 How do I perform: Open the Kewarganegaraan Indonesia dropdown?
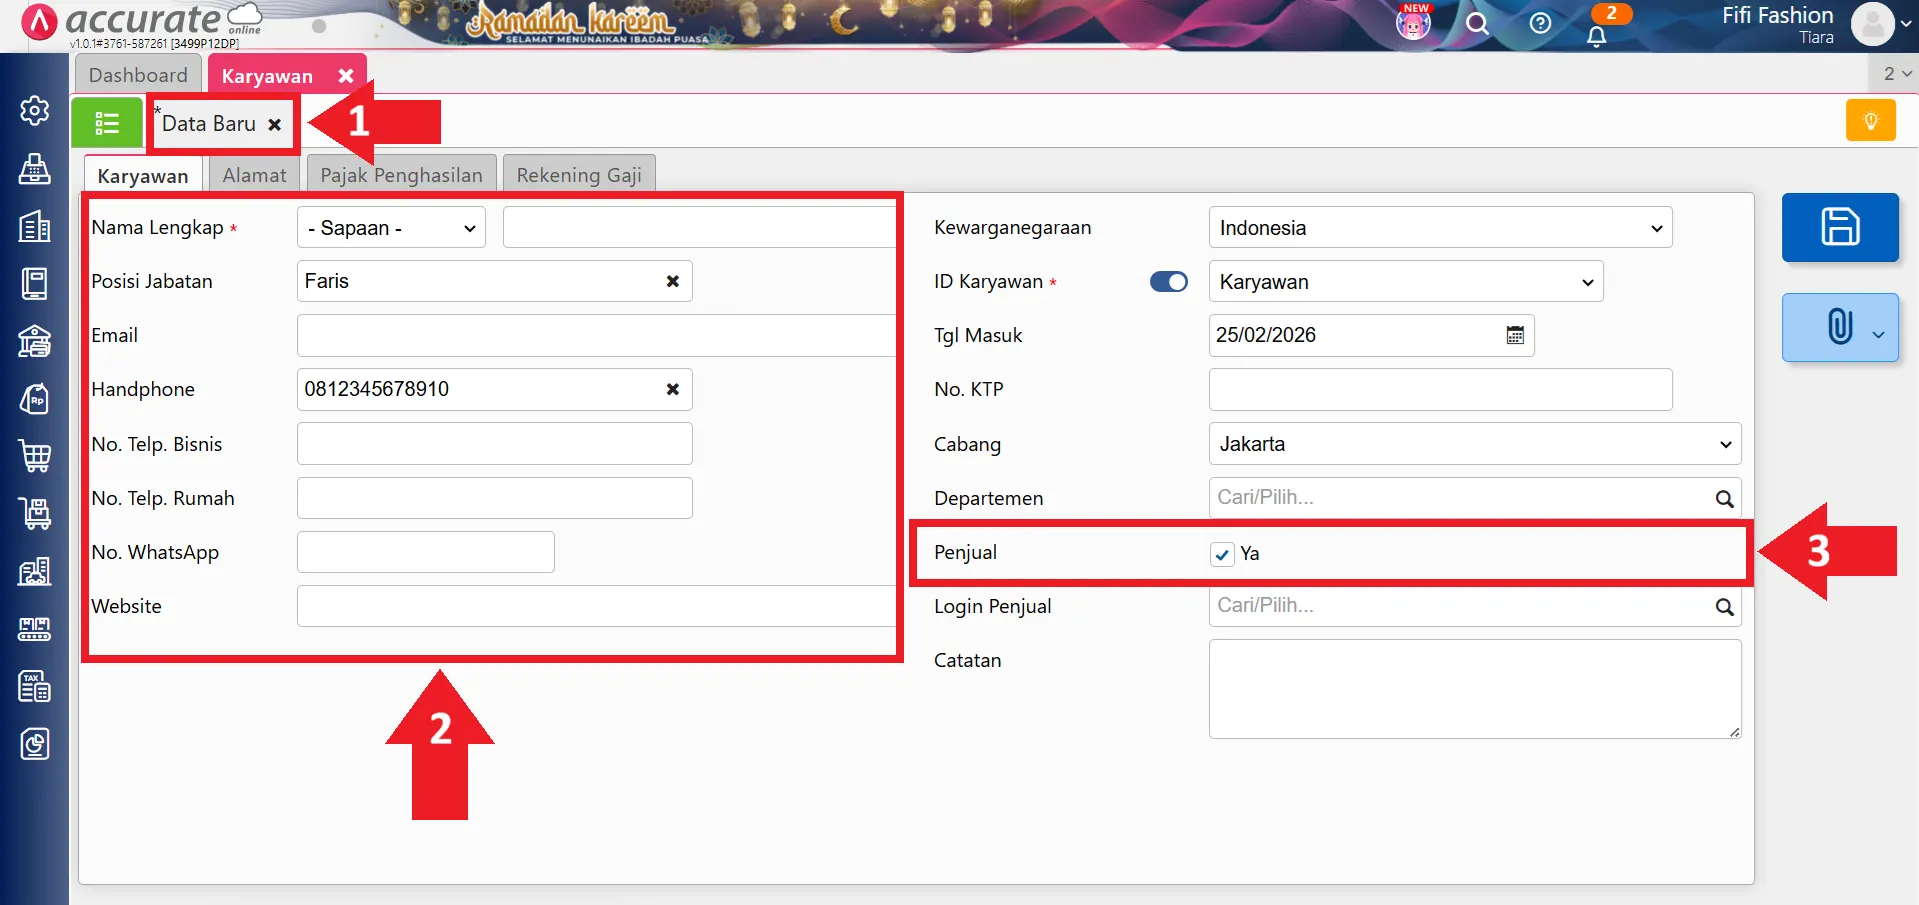click(x=1439, y=228)
